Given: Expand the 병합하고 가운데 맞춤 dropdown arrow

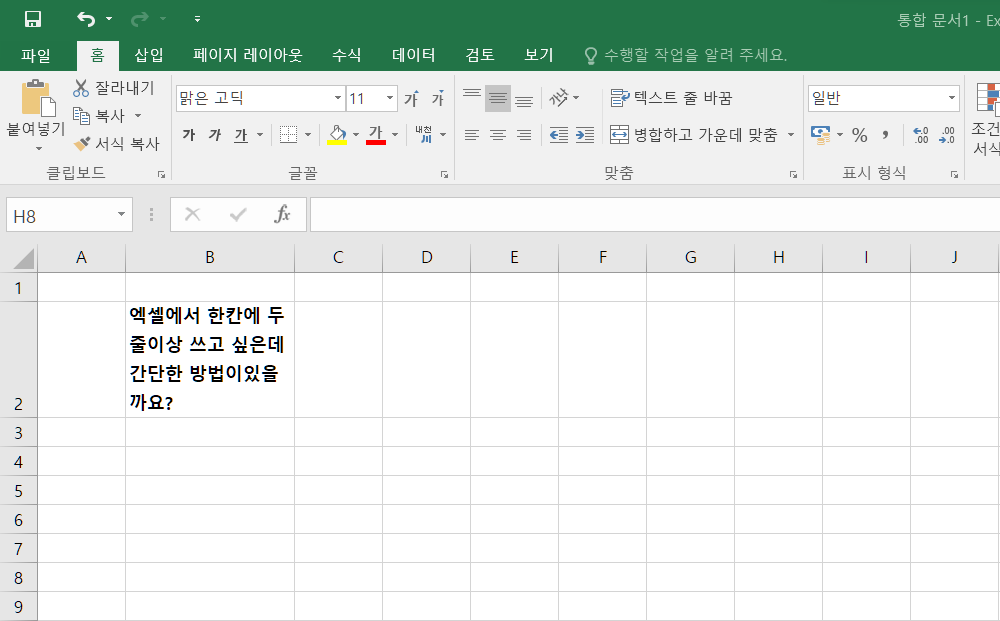Looking at the screenshot, I should point(791,135).
